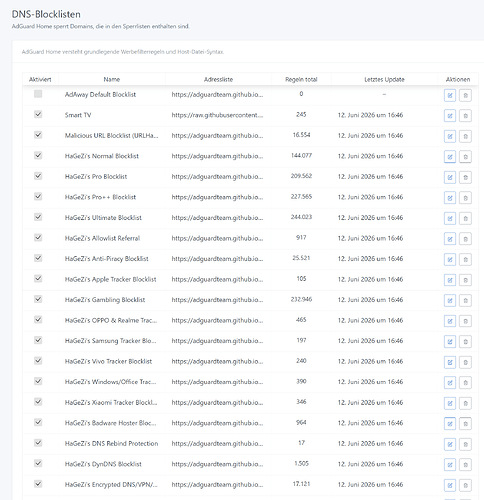Viewport: 484px width, 500px height.
Task: Delete HaGeZi's Normal Blocklist
Action: [x=465, y=157]
